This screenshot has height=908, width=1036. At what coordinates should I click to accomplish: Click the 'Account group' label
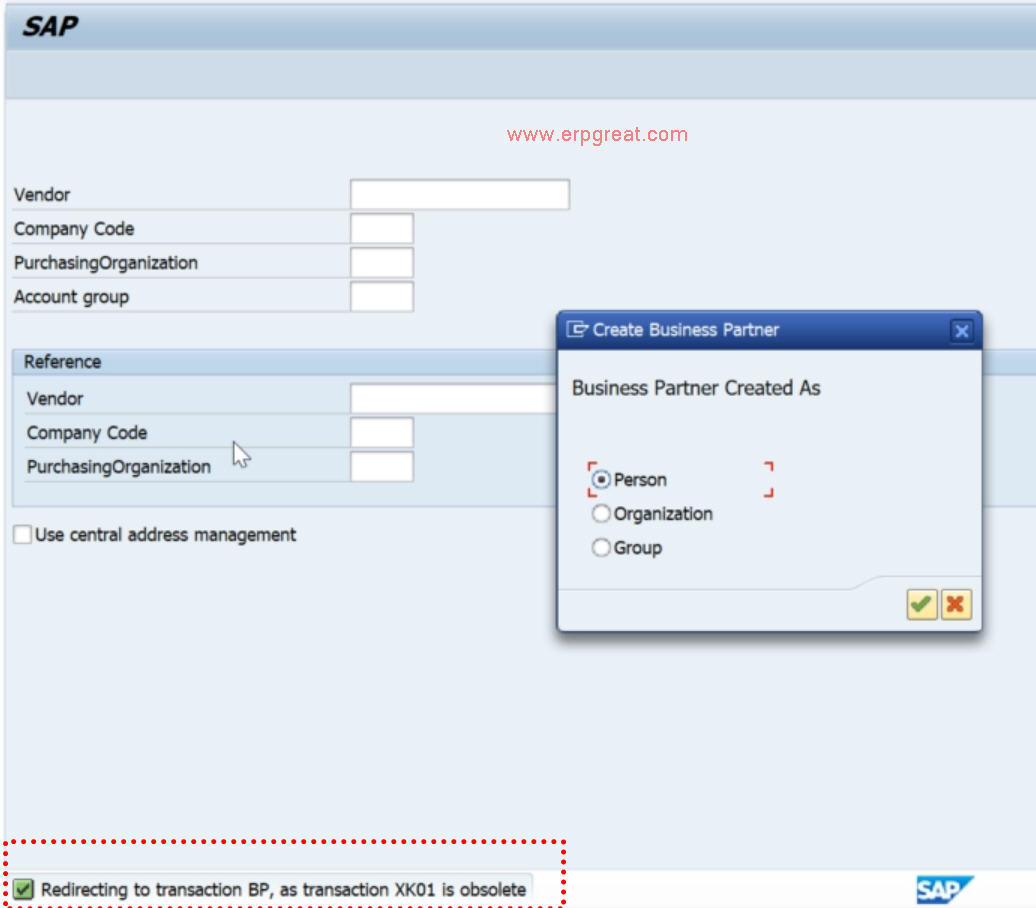pos(71,297)
